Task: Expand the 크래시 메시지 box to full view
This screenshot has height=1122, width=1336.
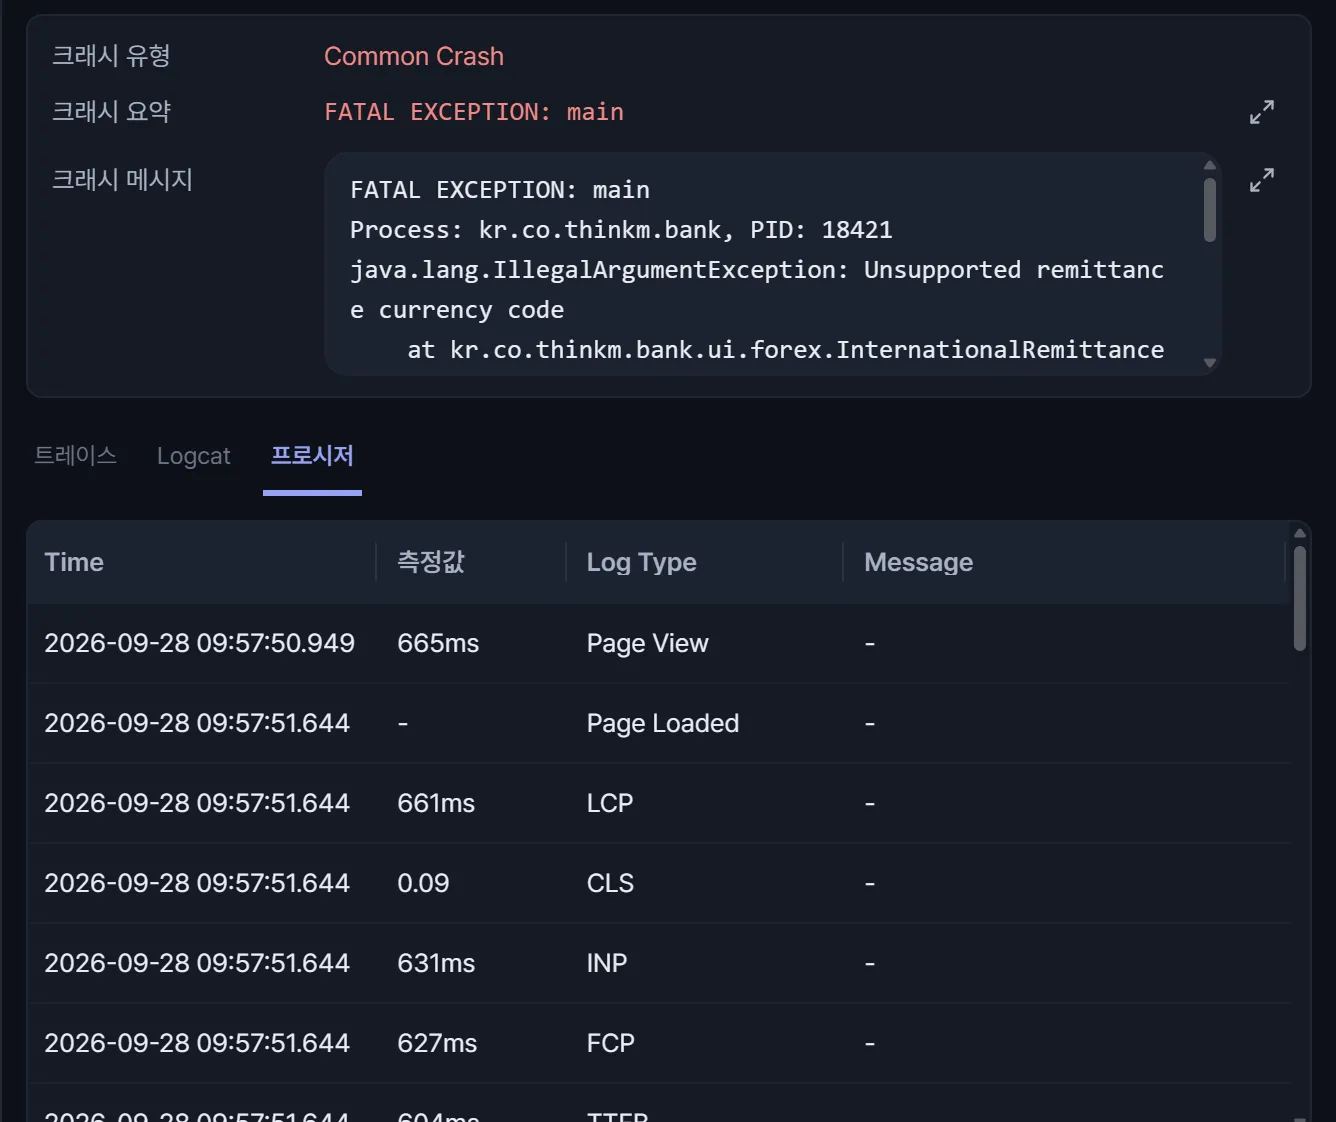Action: [x=1262, y=180]
